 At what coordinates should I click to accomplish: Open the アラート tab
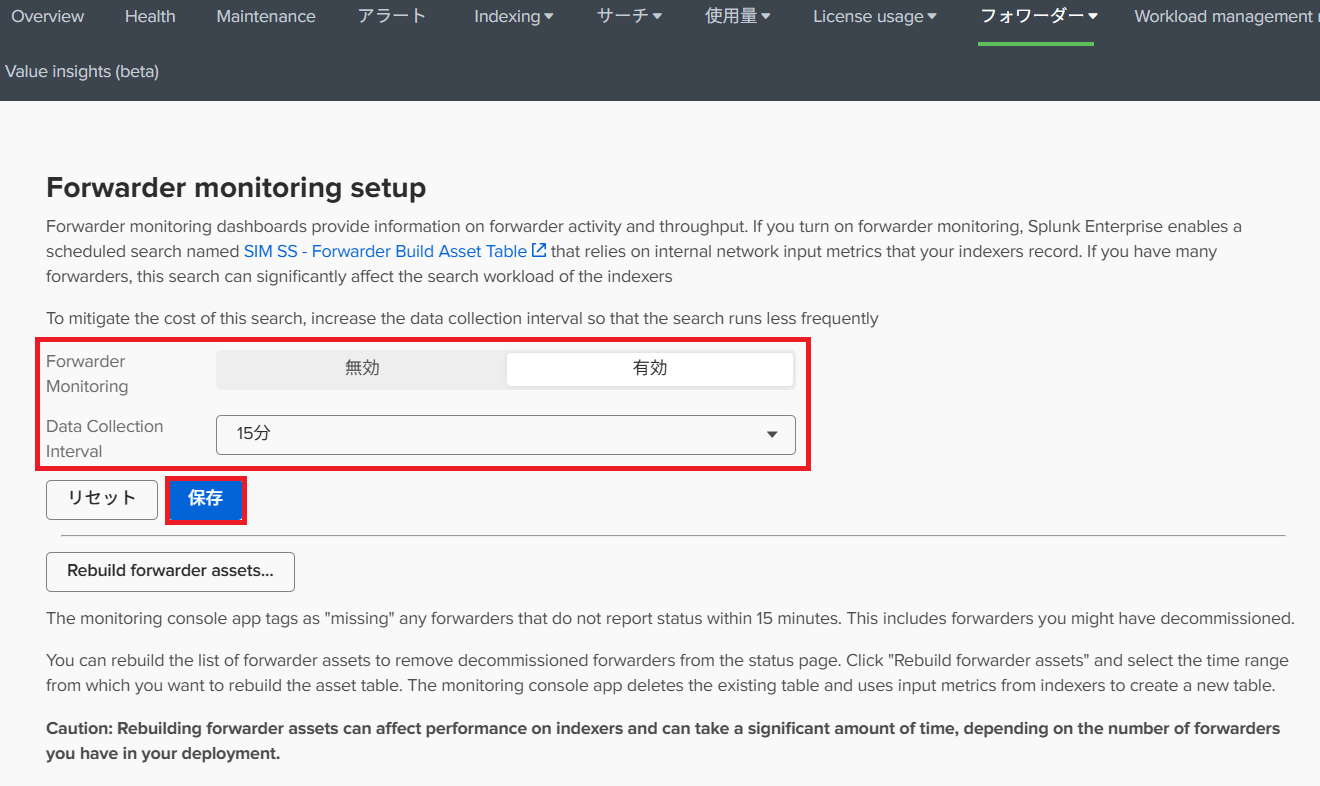coord(392,17)
